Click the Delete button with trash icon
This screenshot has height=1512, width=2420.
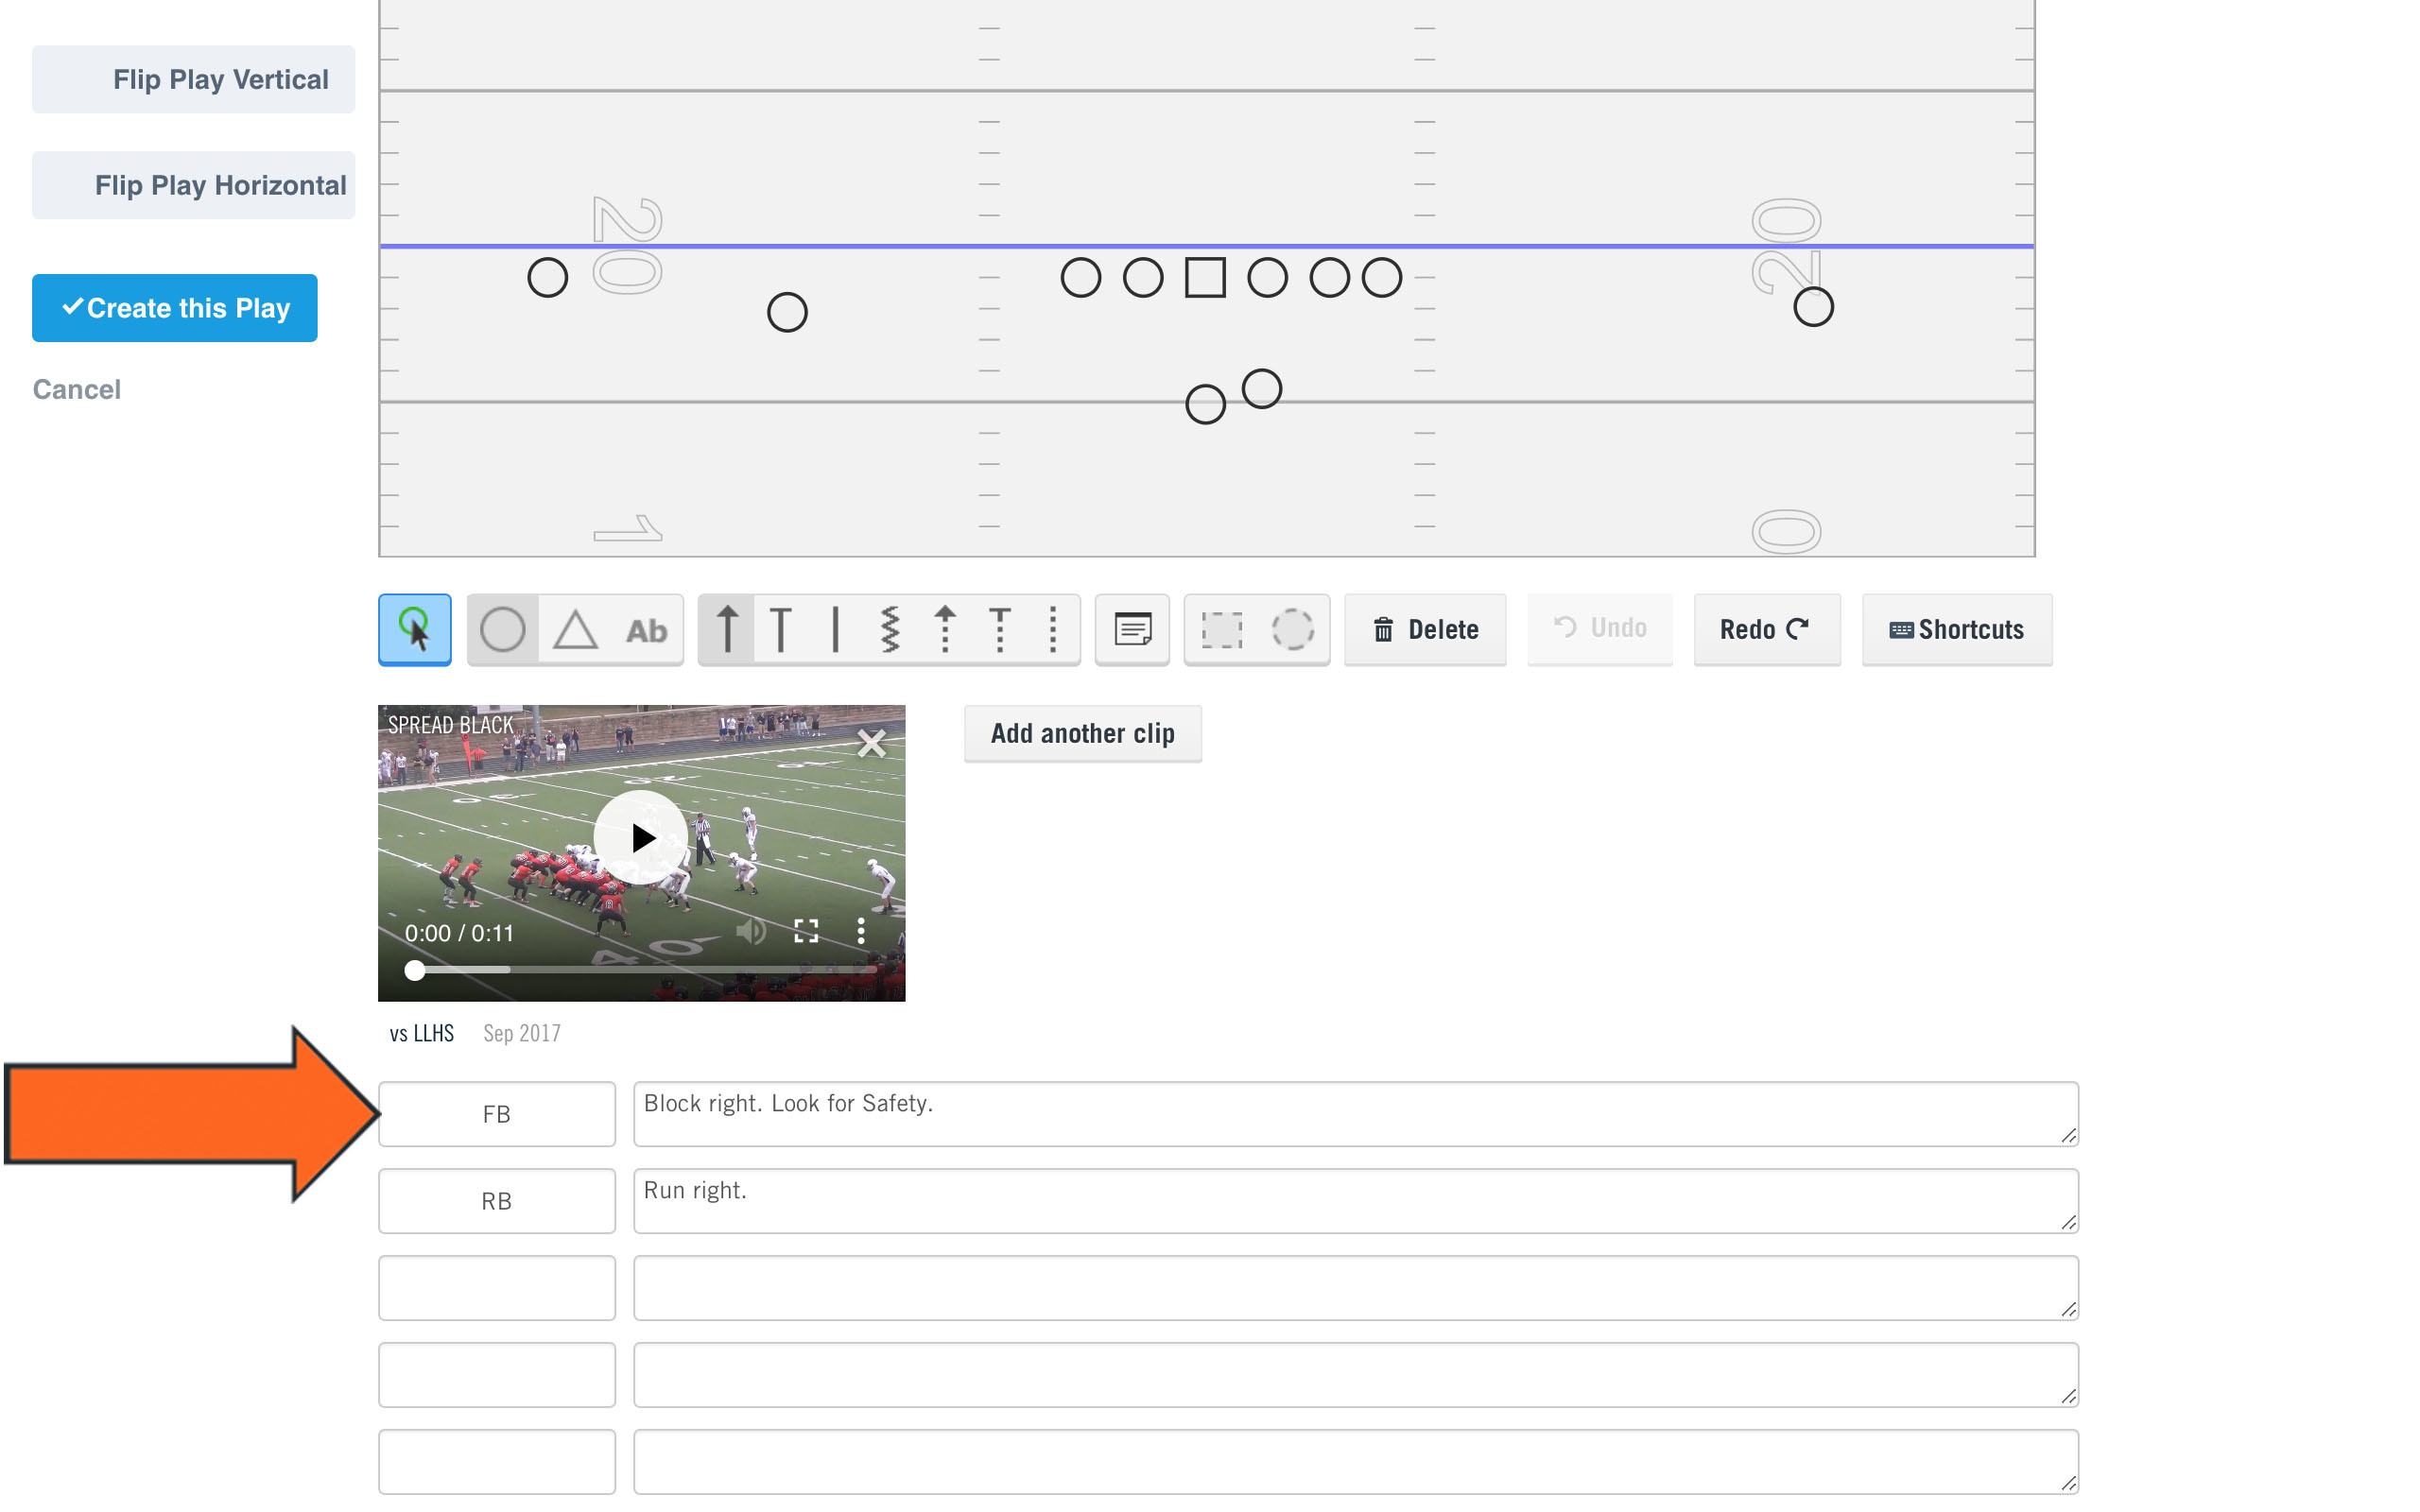coord(1425,629)
